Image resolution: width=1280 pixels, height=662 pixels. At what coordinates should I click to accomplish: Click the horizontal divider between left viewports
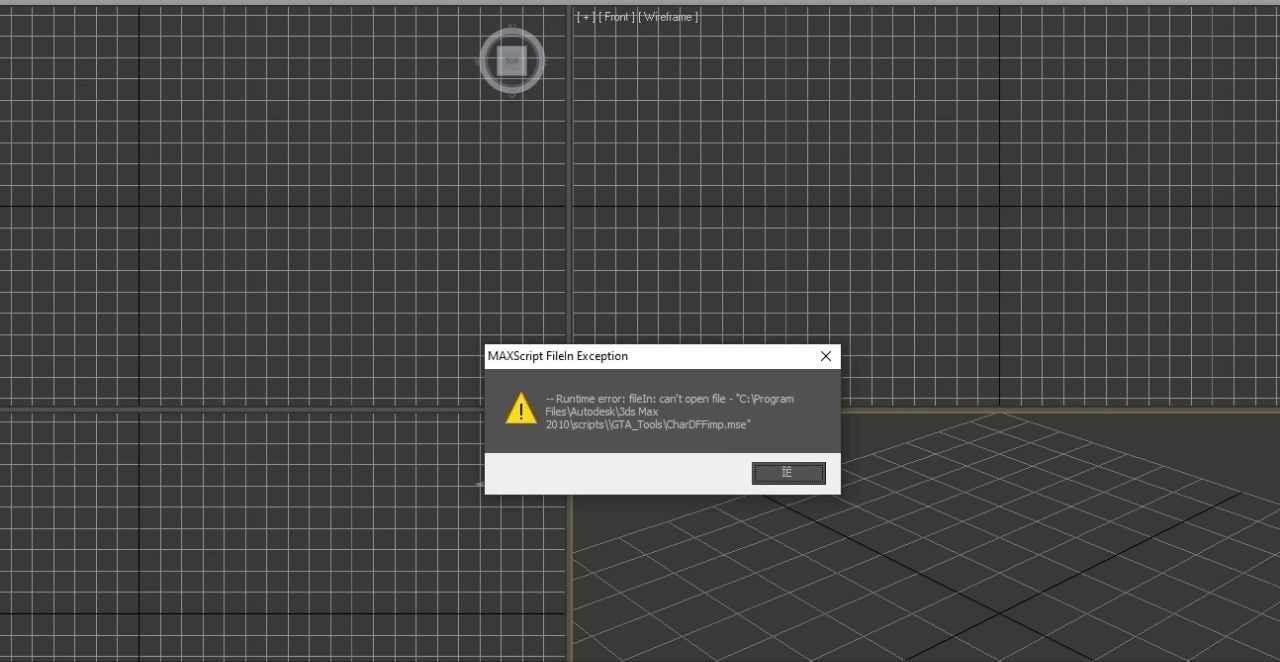coord(250,409)
